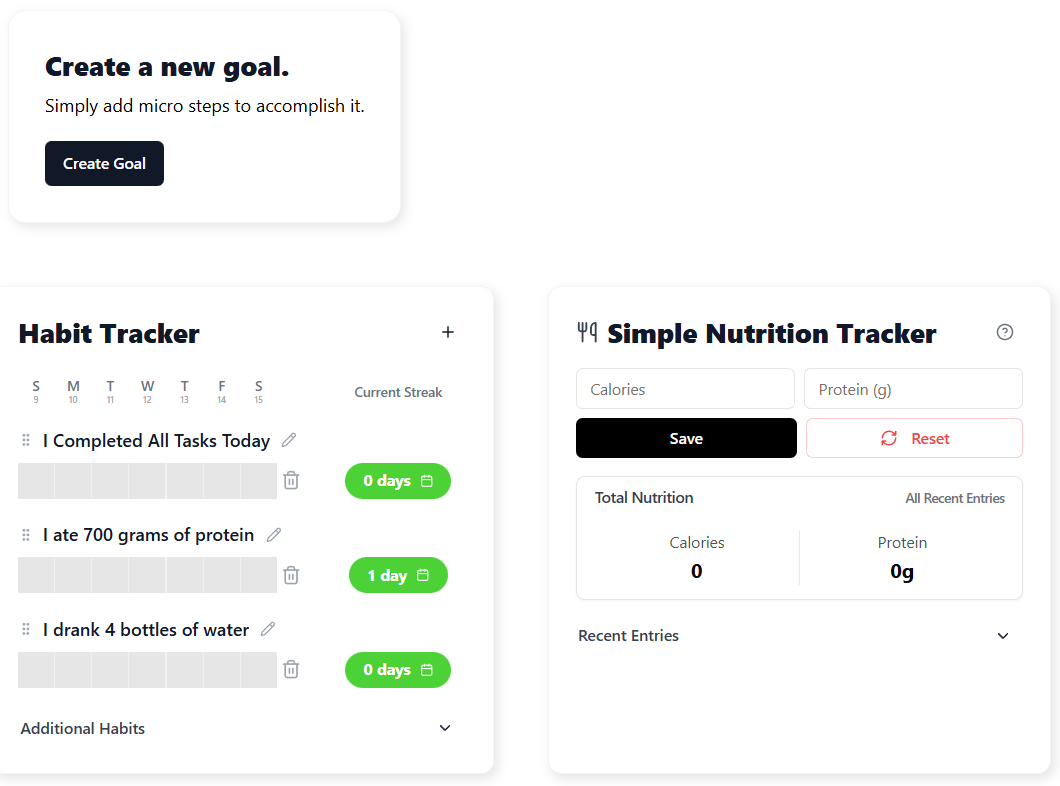Click pencil icon next to protein habit
The image size is (1060, 786).
point(274,535)
